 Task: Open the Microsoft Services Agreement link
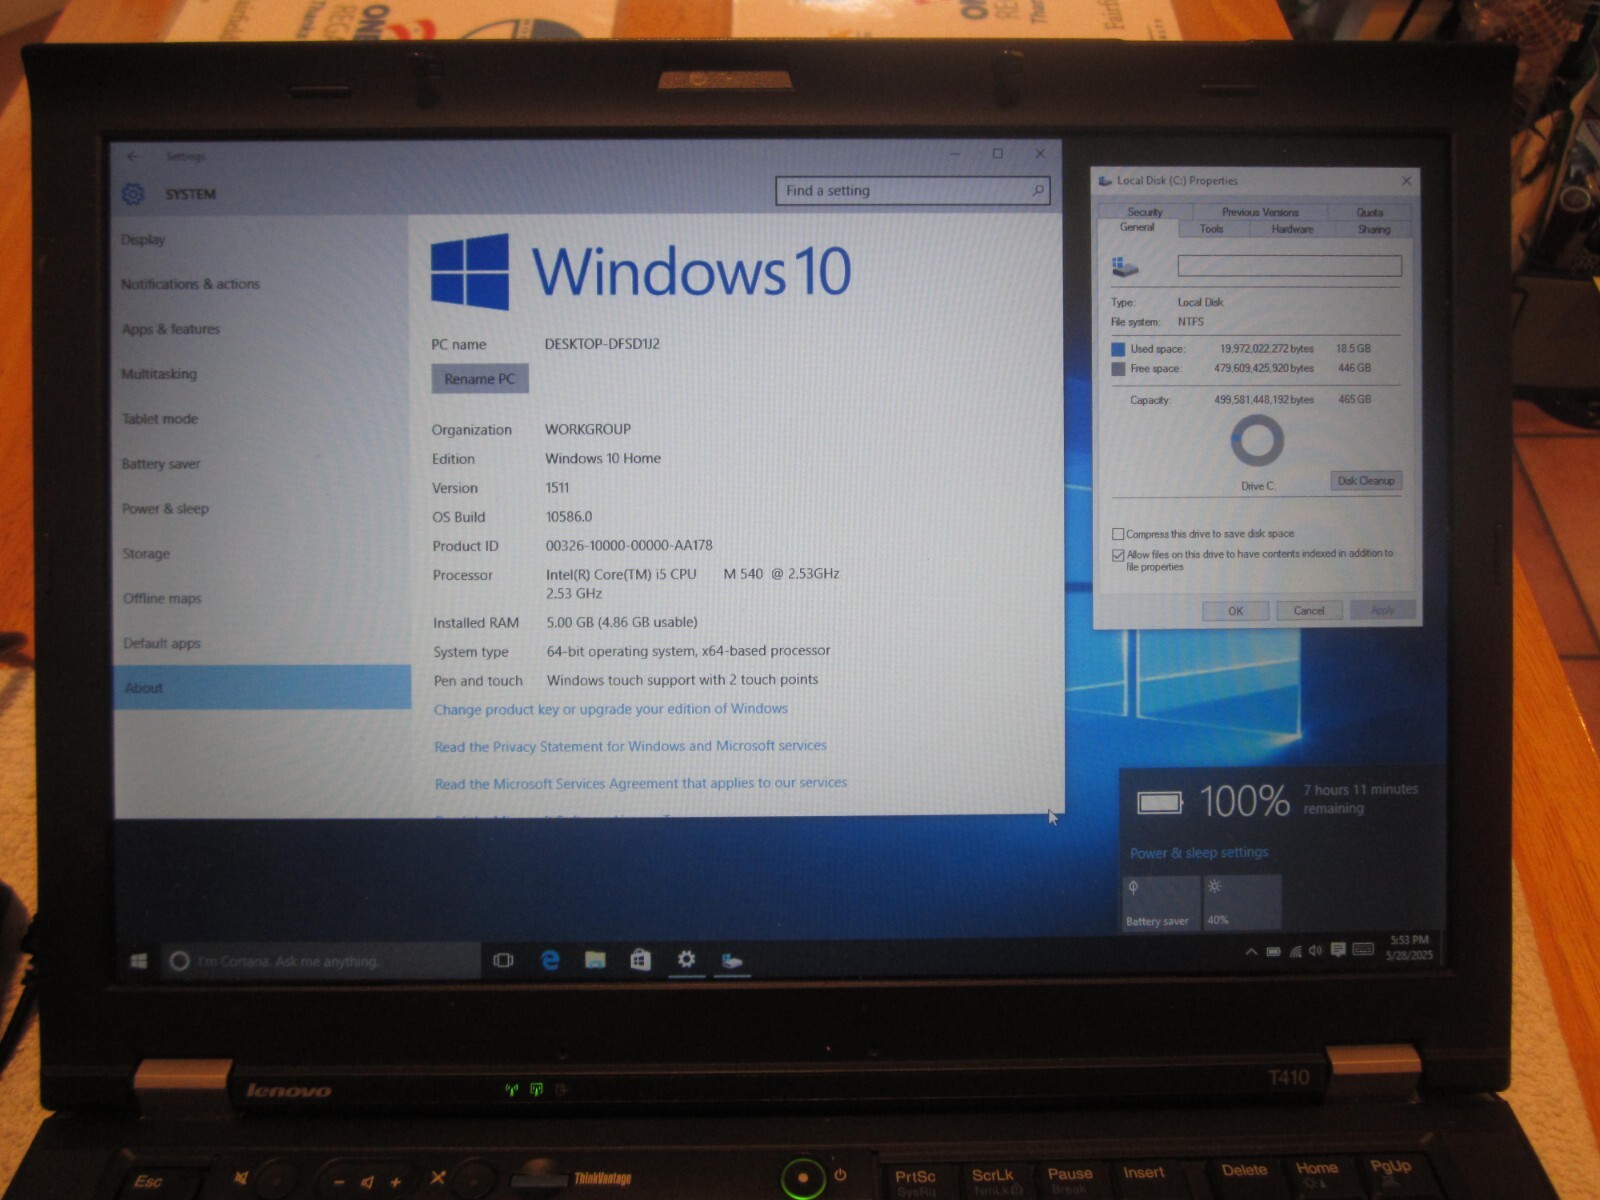641,783
